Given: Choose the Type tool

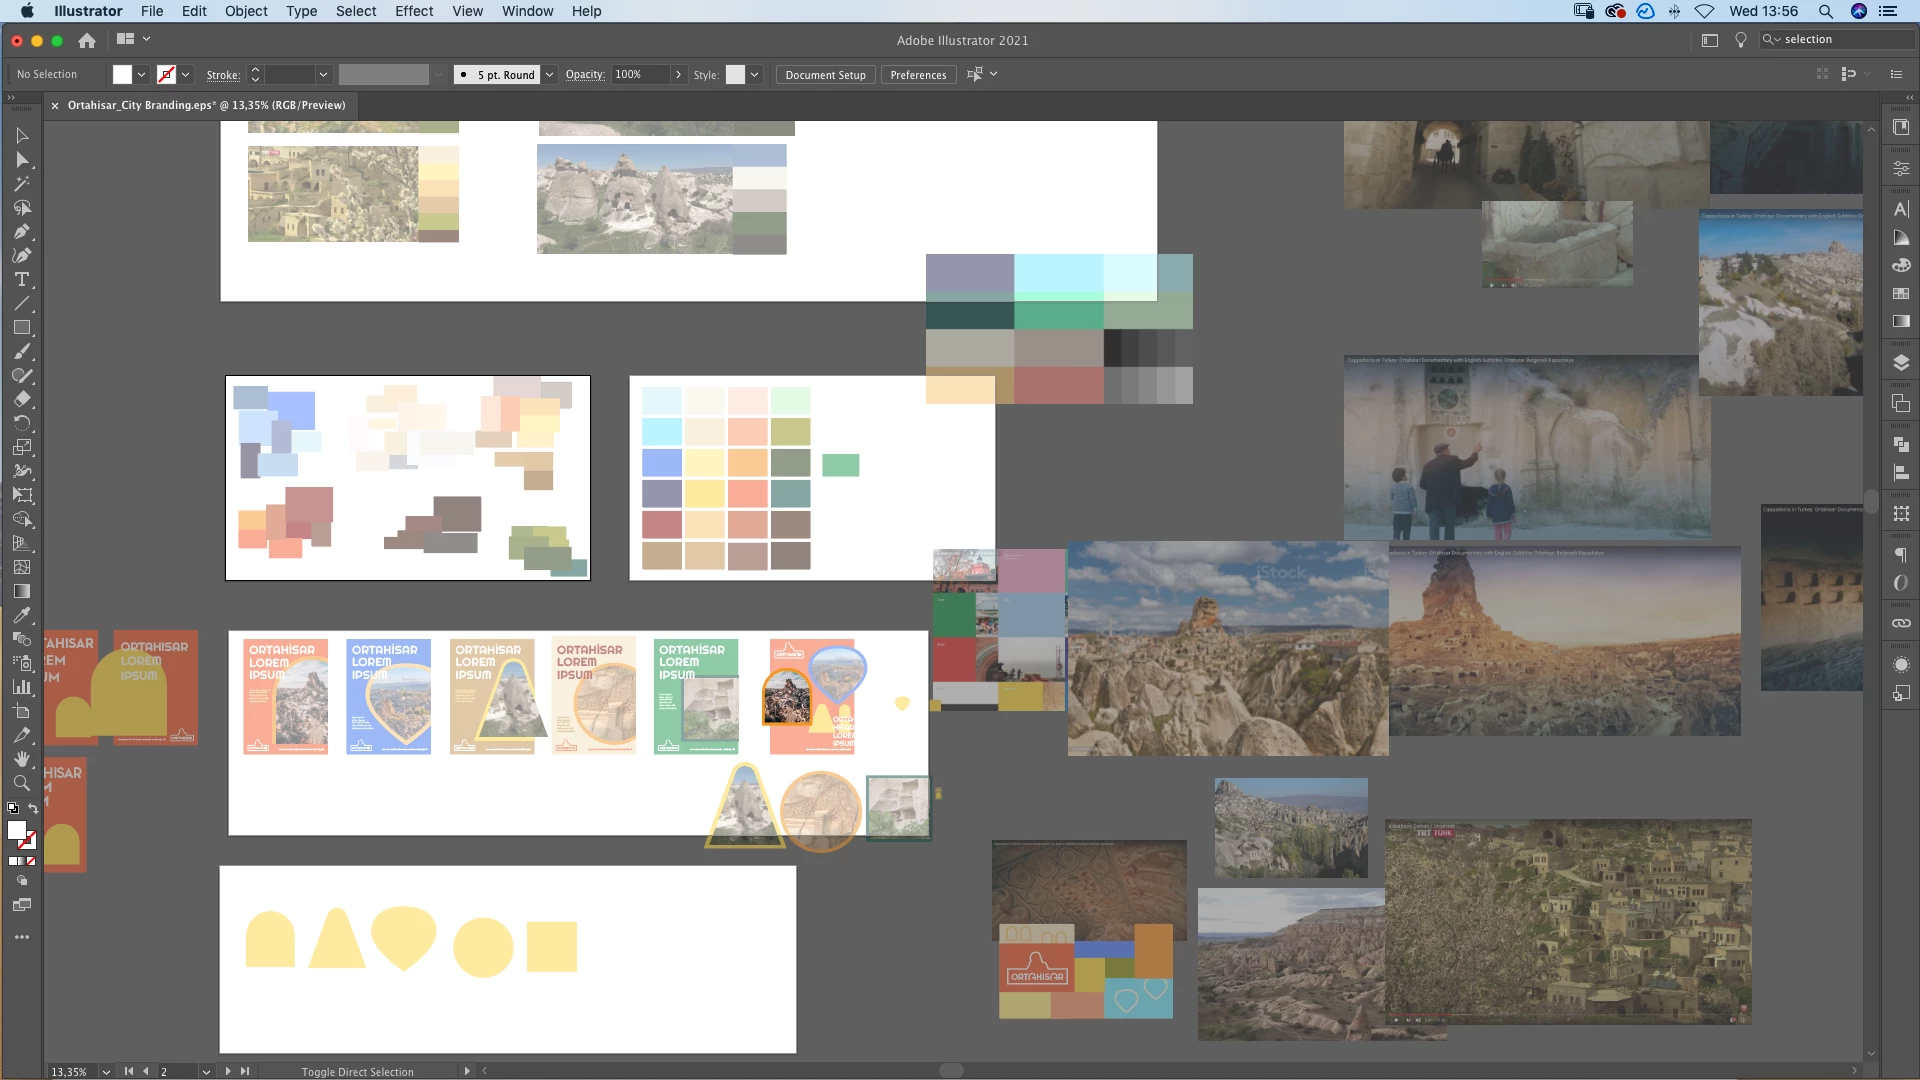Looking at the screenshot, I should click(22, 280).
